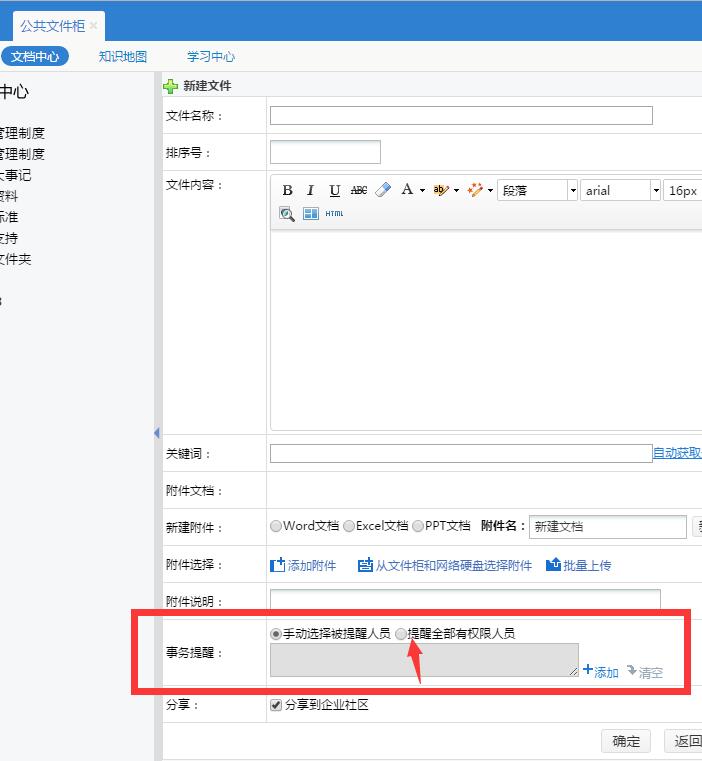Apply italic formatting to text
This screenshot has width=702, height=761.
(310, 190)
